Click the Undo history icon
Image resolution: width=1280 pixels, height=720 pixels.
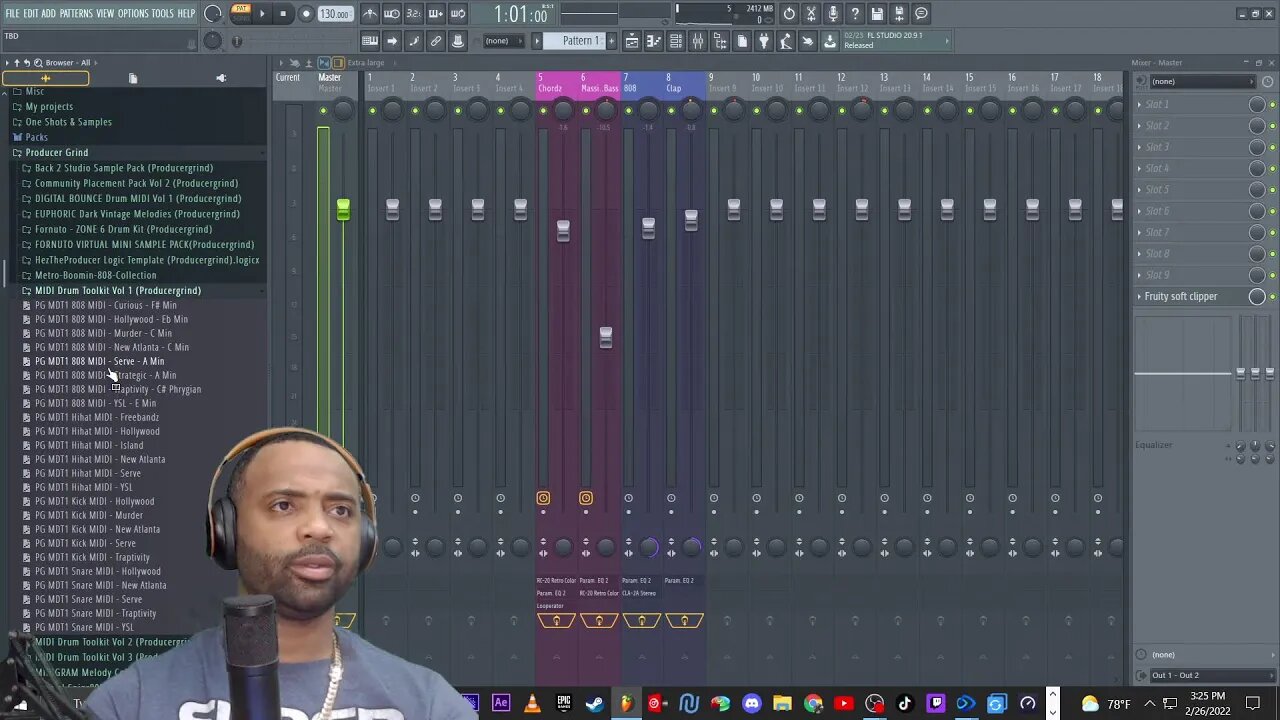point(789,14)
